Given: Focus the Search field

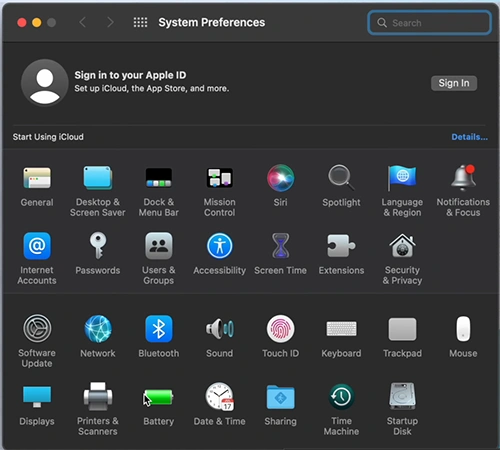Looking at the screenshot, I should point(429,23).
